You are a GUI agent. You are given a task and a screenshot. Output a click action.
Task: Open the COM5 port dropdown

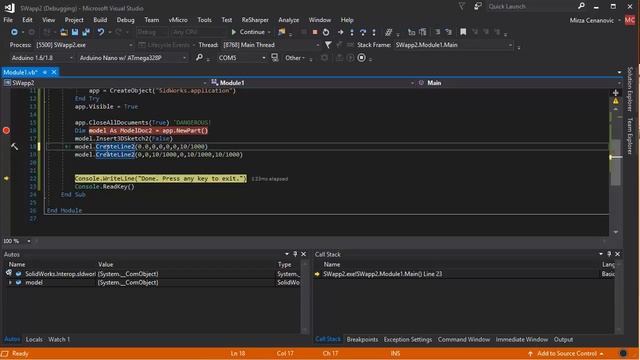tap(263, 58)
